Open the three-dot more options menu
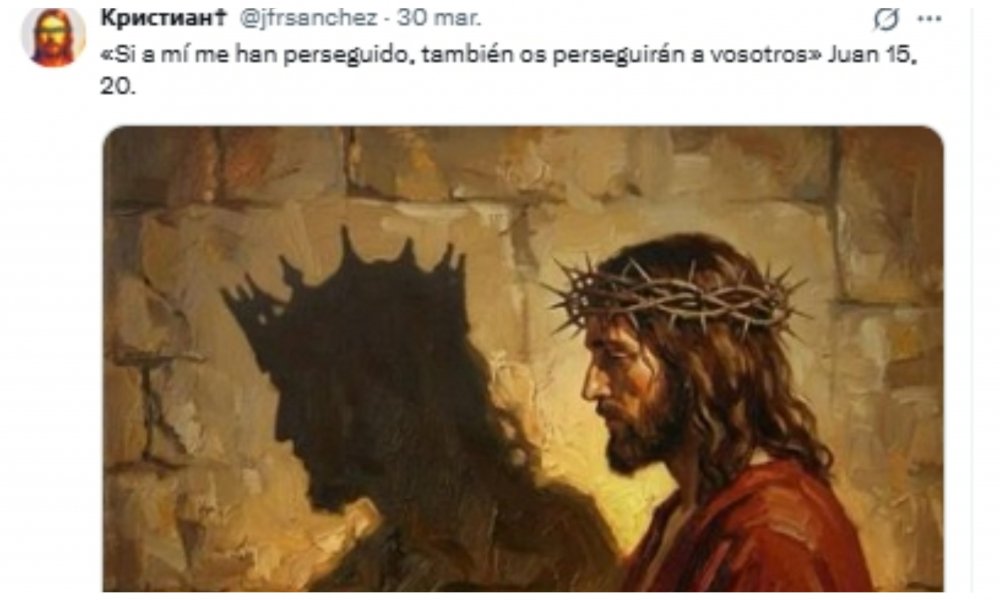1000x600 pixels. (929, 19)
